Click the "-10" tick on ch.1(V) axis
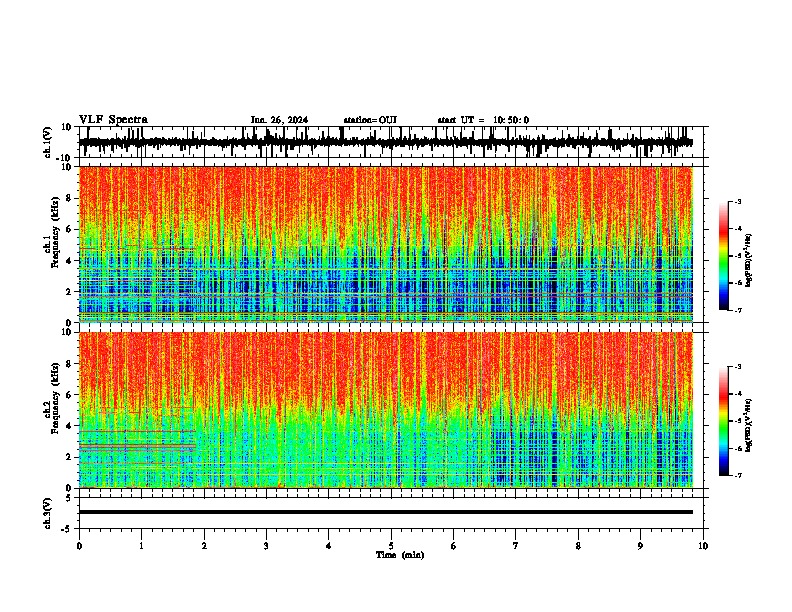This screenshot has width=792, height=612. click(x=65, y=158)
